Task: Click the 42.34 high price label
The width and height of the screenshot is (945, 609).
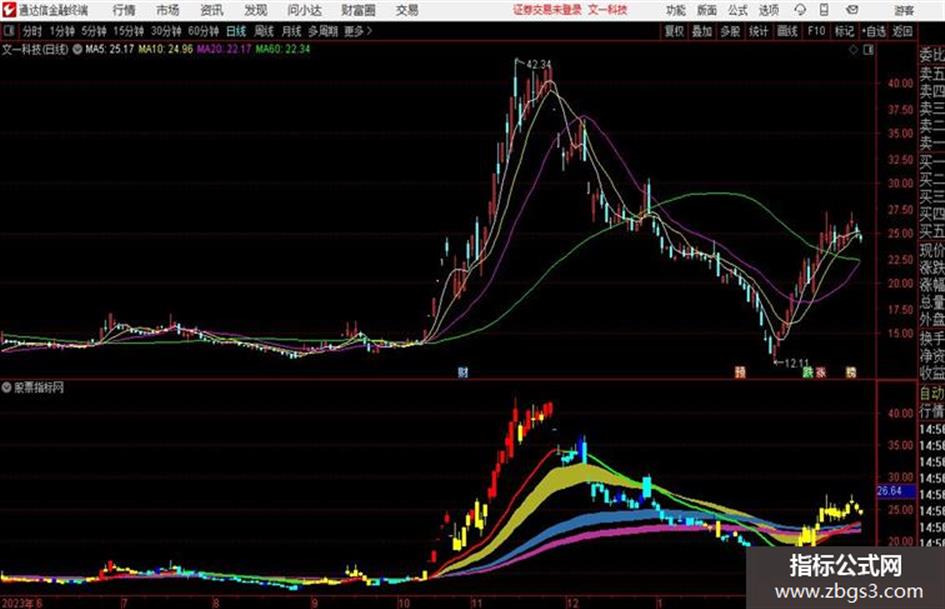Action: 539,64
